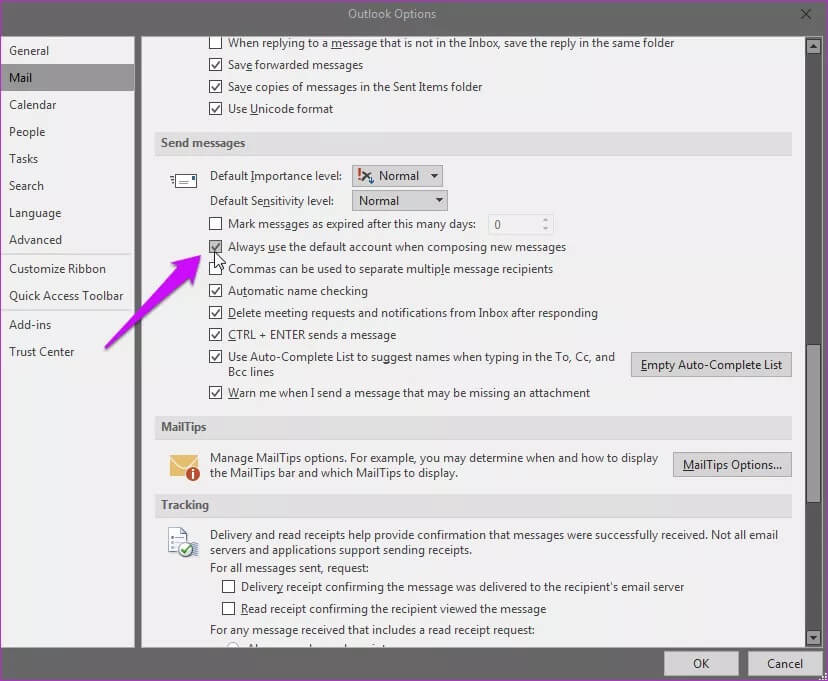Screen dimensions: 828x681
Task: Click Empty Auto-Complete List button
Action: tap(711, 365)
